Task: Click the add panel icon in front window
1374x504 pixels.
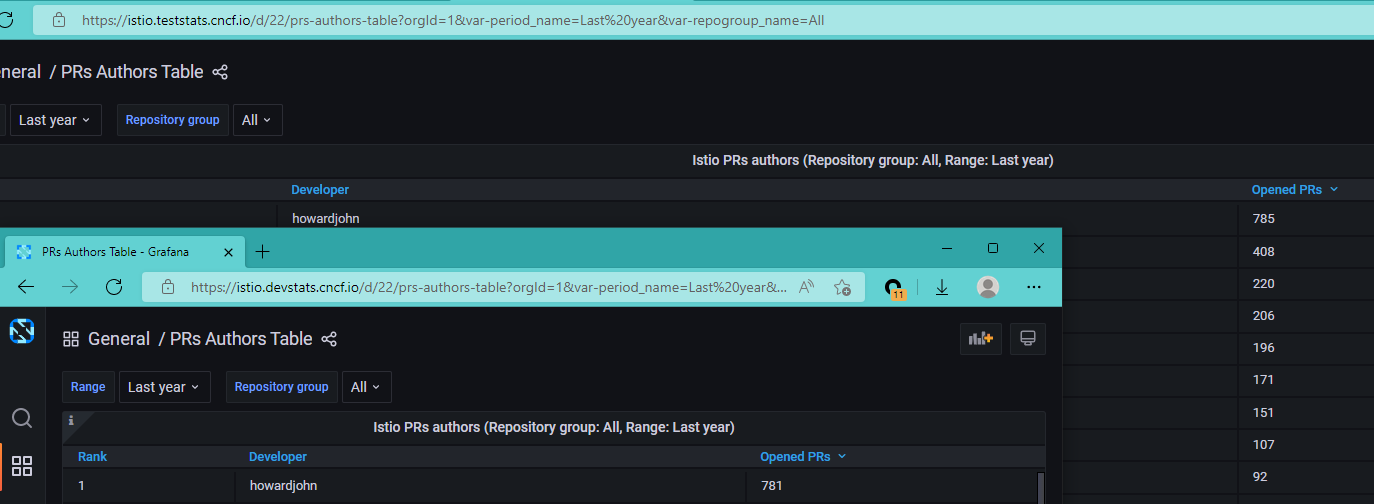Action: pyautogui.click(x=980, y=338)
